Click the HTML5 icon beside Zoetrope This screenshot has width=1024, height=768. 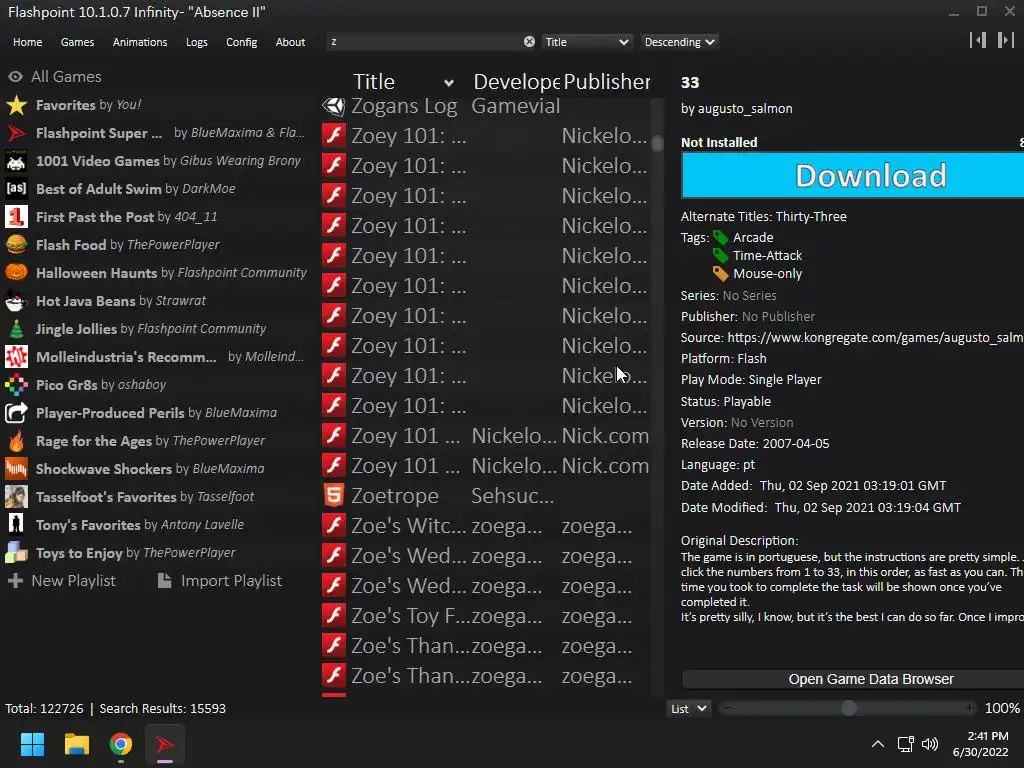(x=334, y=496)
